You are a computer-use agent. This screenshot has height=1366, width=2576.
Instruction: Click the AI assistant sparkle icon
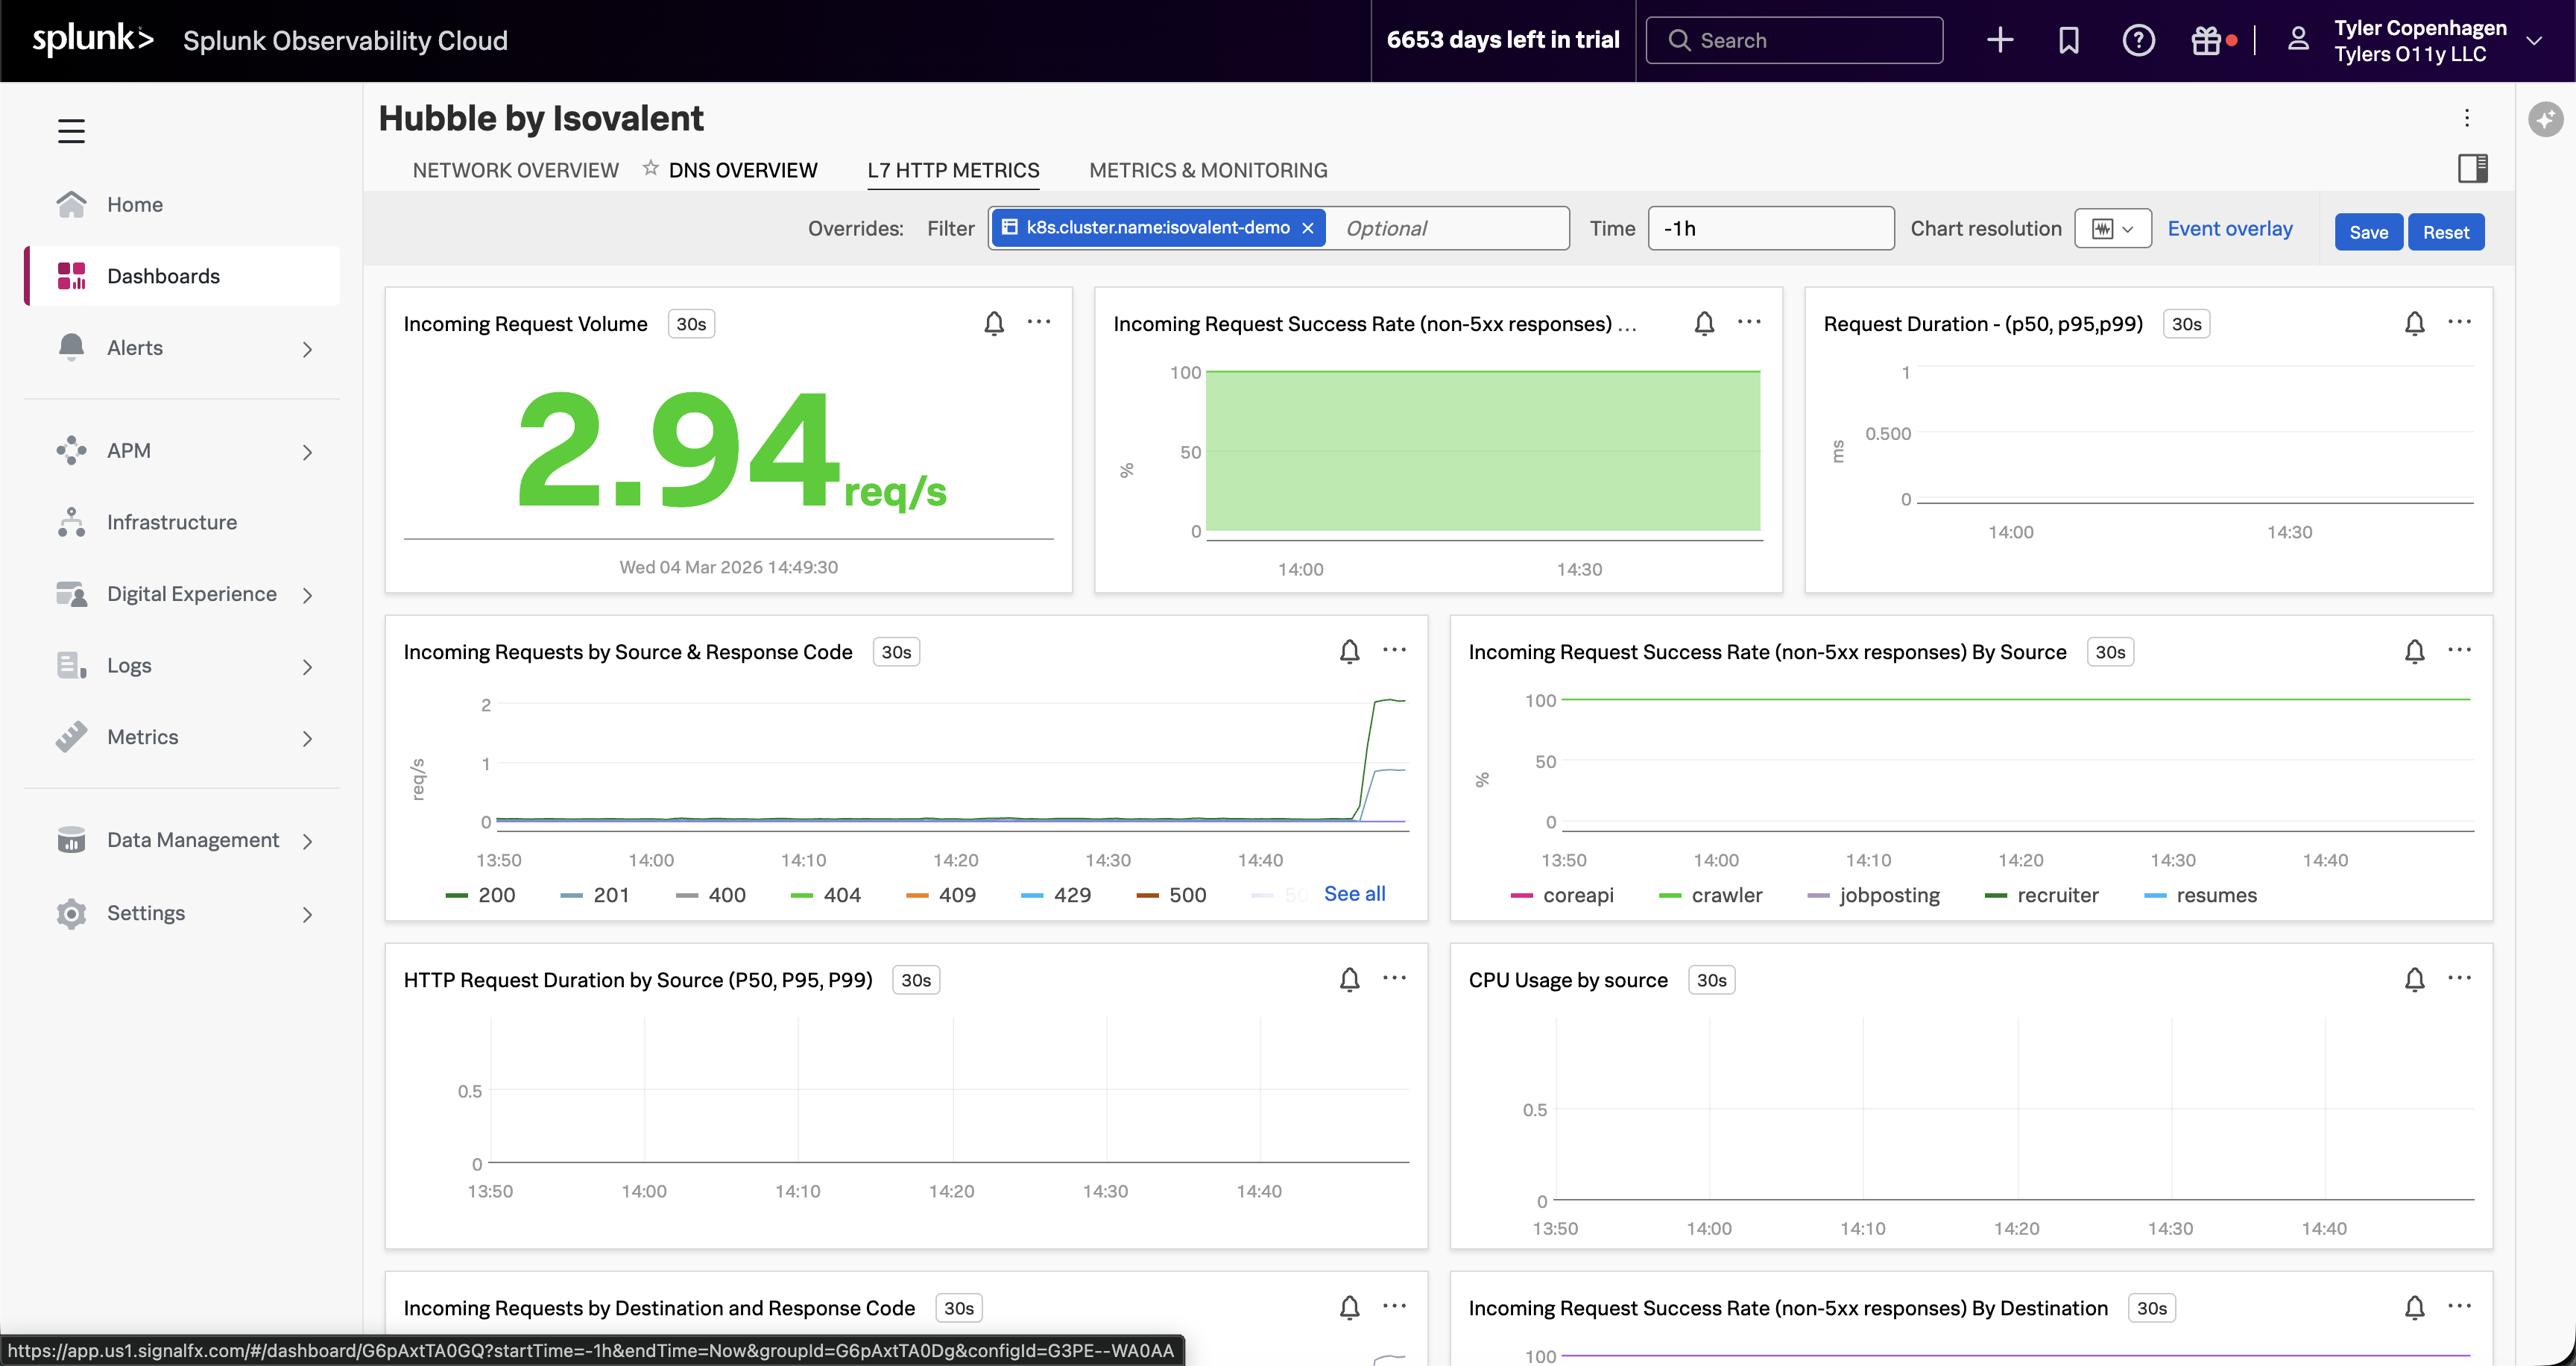click(x=2545, y=120)
